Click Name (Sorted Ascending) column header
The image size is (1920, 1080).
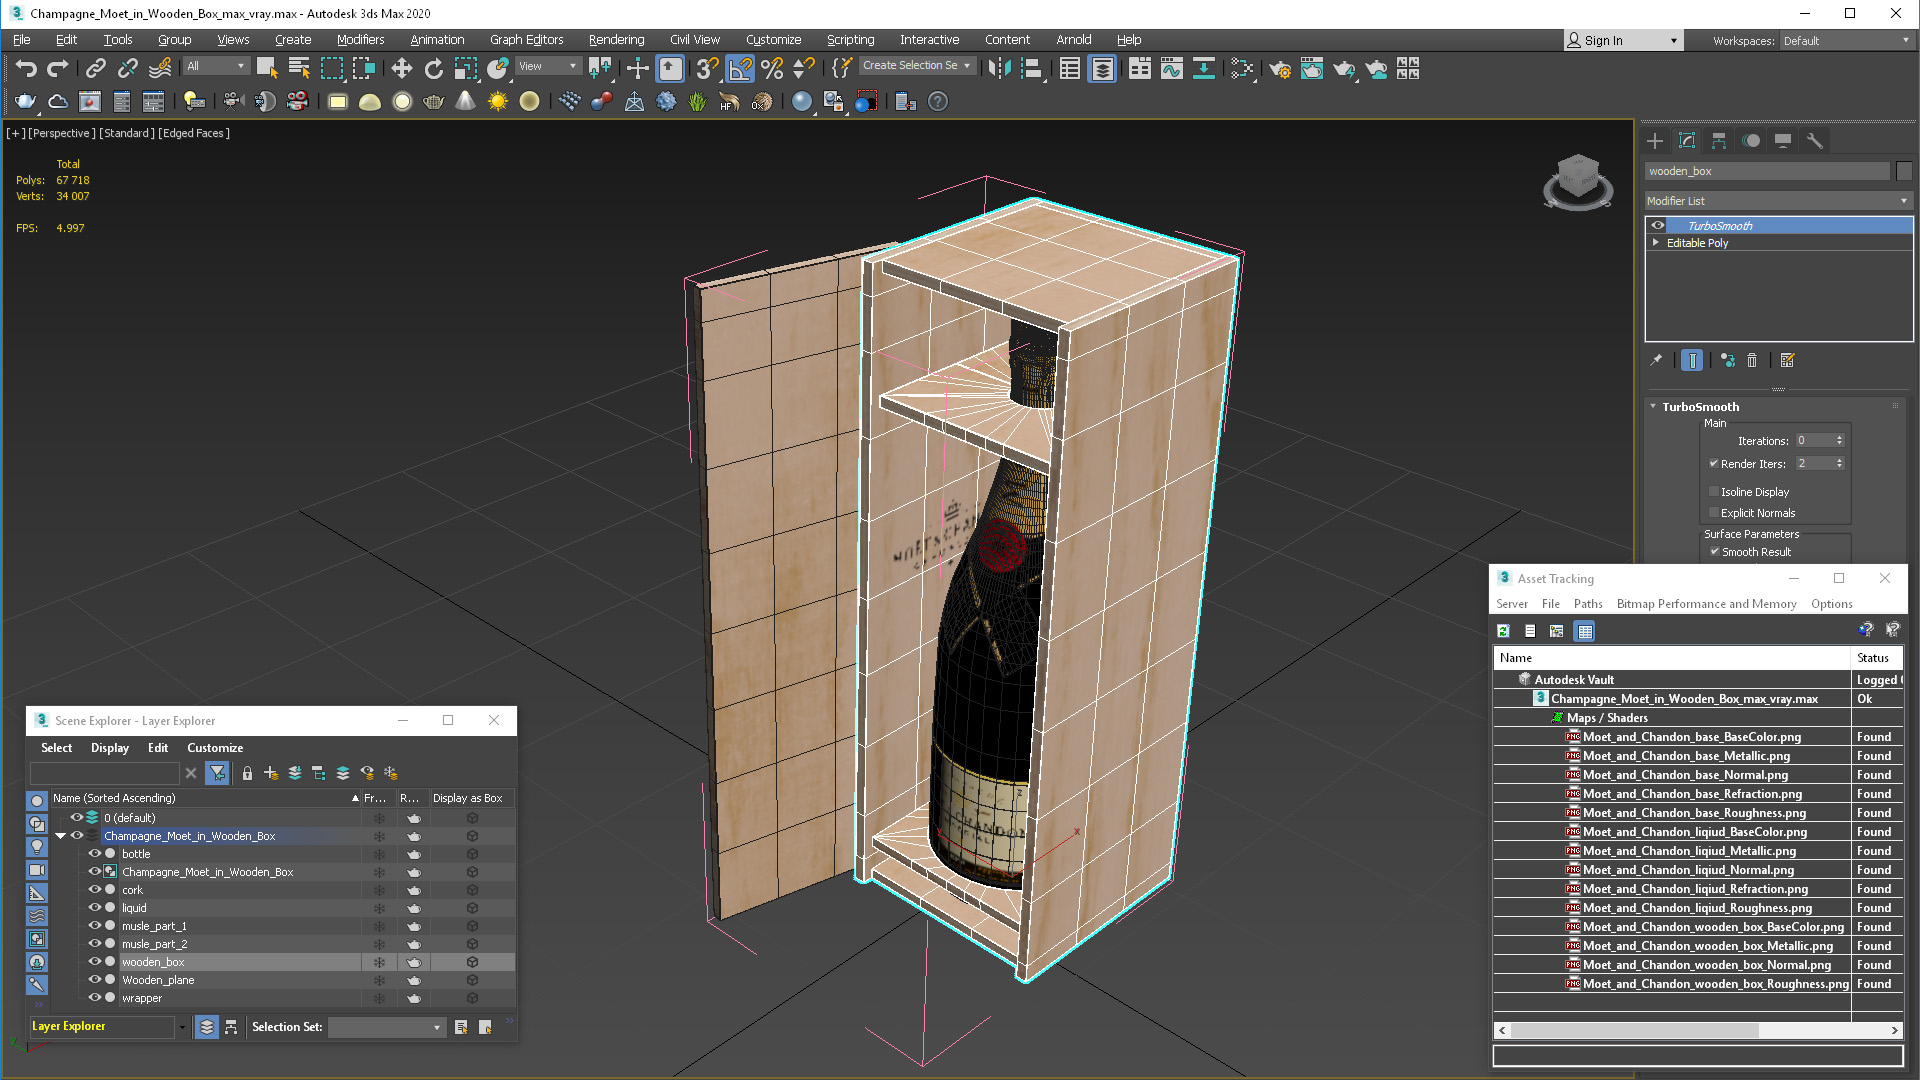[x=205, y=798]
